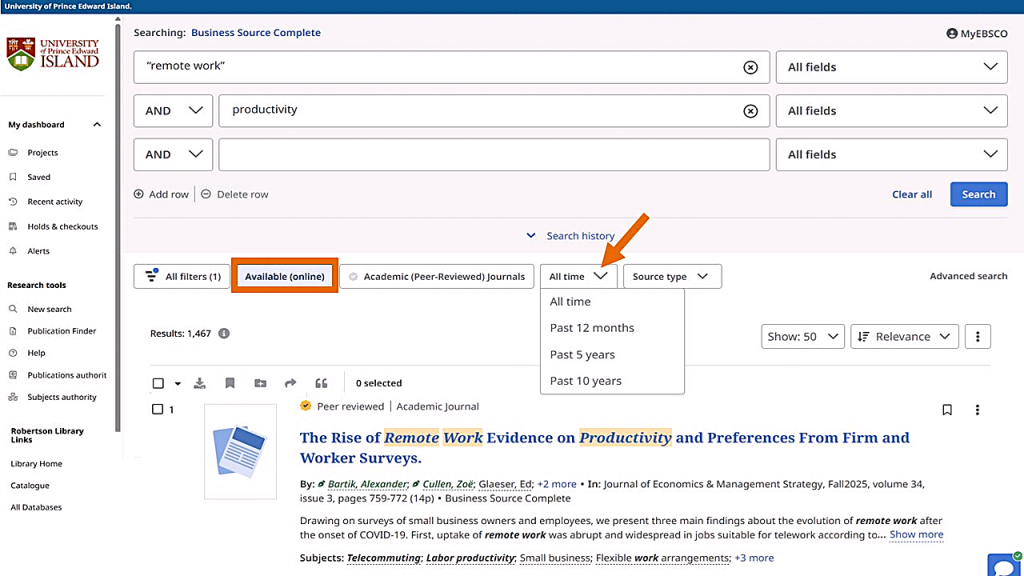Expand the Search history section

coord(571,236)
